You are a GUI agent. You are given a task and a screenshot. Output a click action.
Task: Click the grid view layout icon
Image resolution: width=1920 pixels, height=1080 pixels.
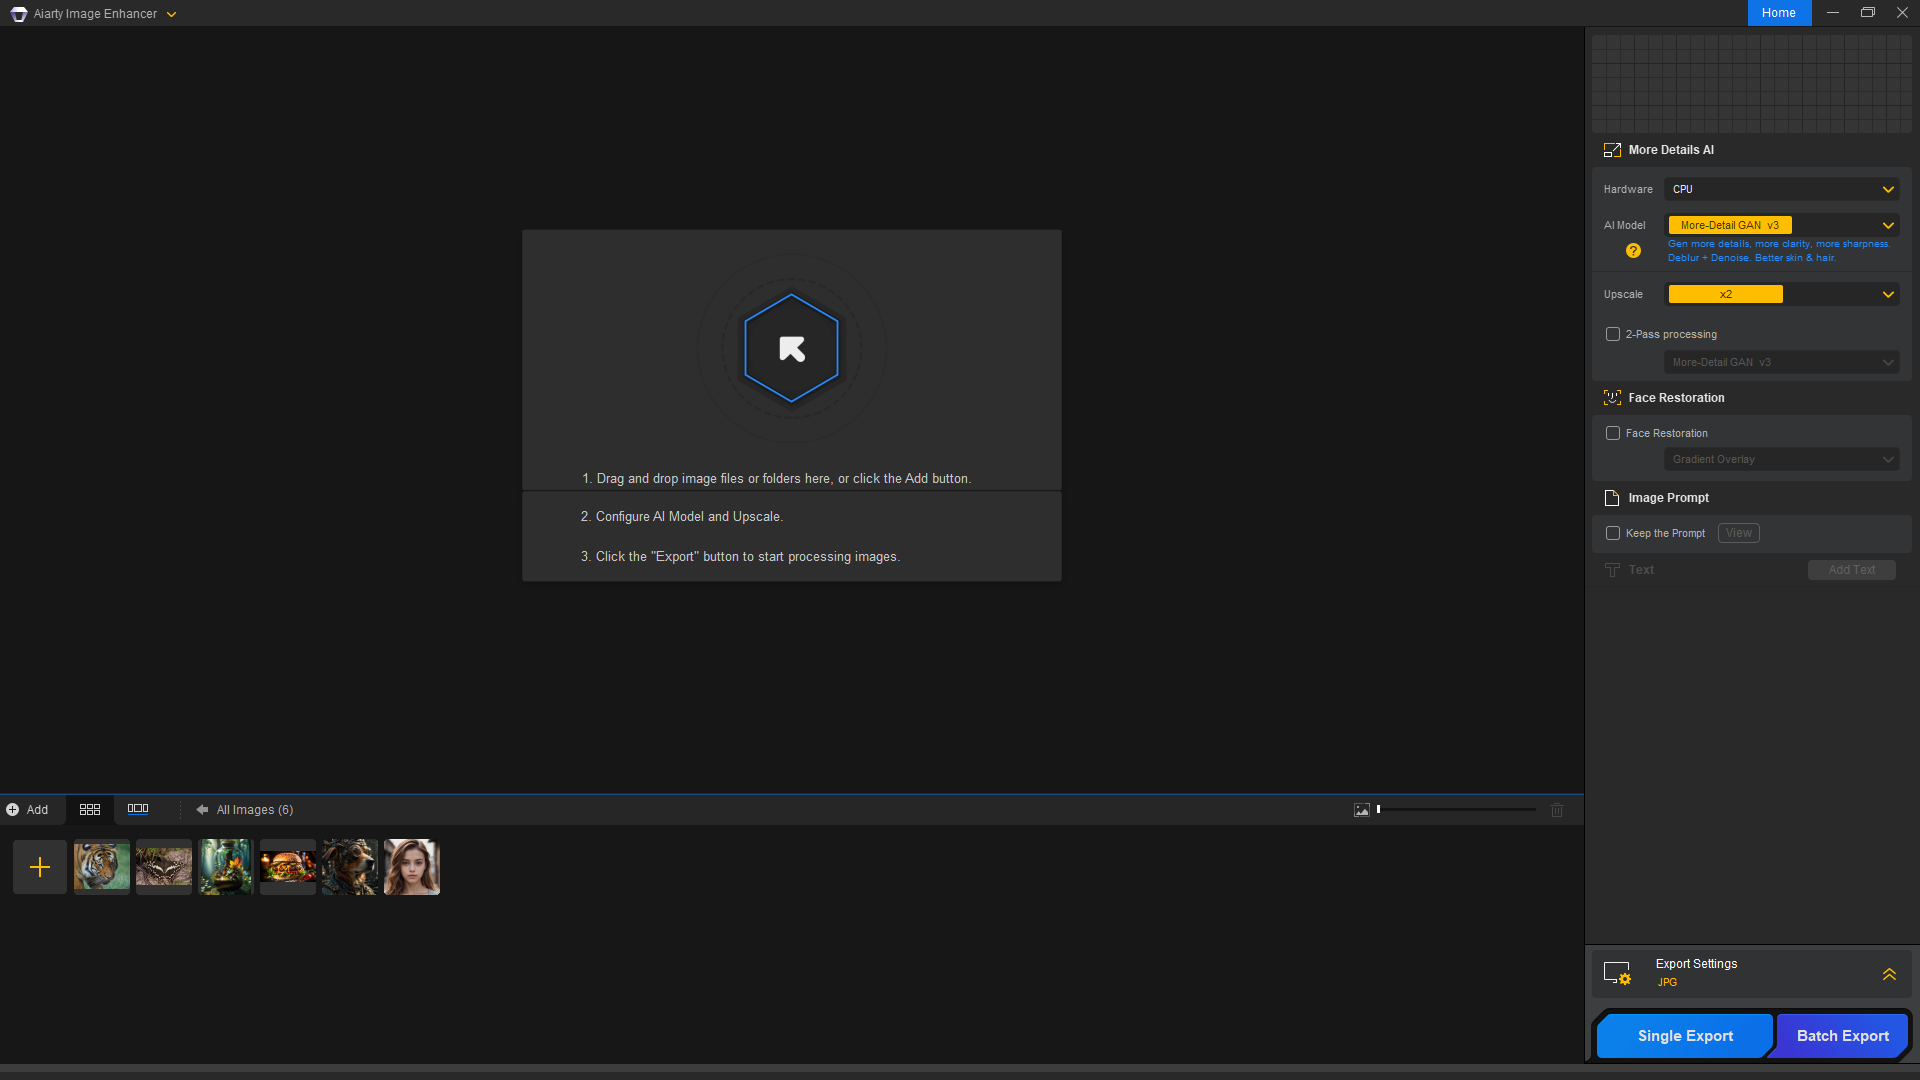[90, 810]
